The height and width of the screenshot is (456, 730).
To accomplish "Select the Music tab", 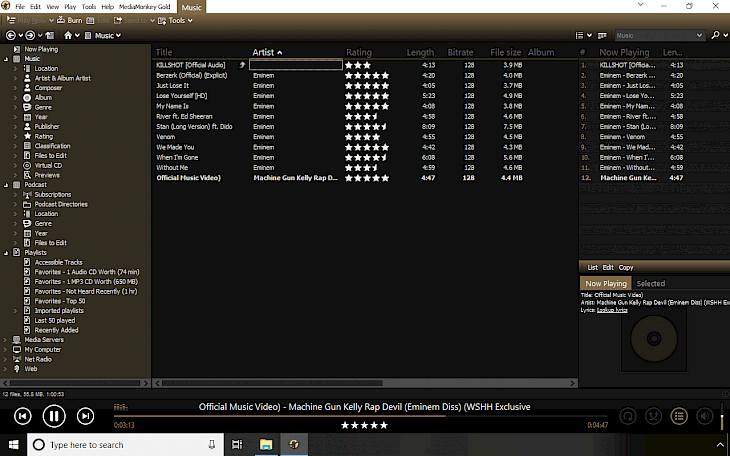I will pyautogui.click(x=191, y=7).
